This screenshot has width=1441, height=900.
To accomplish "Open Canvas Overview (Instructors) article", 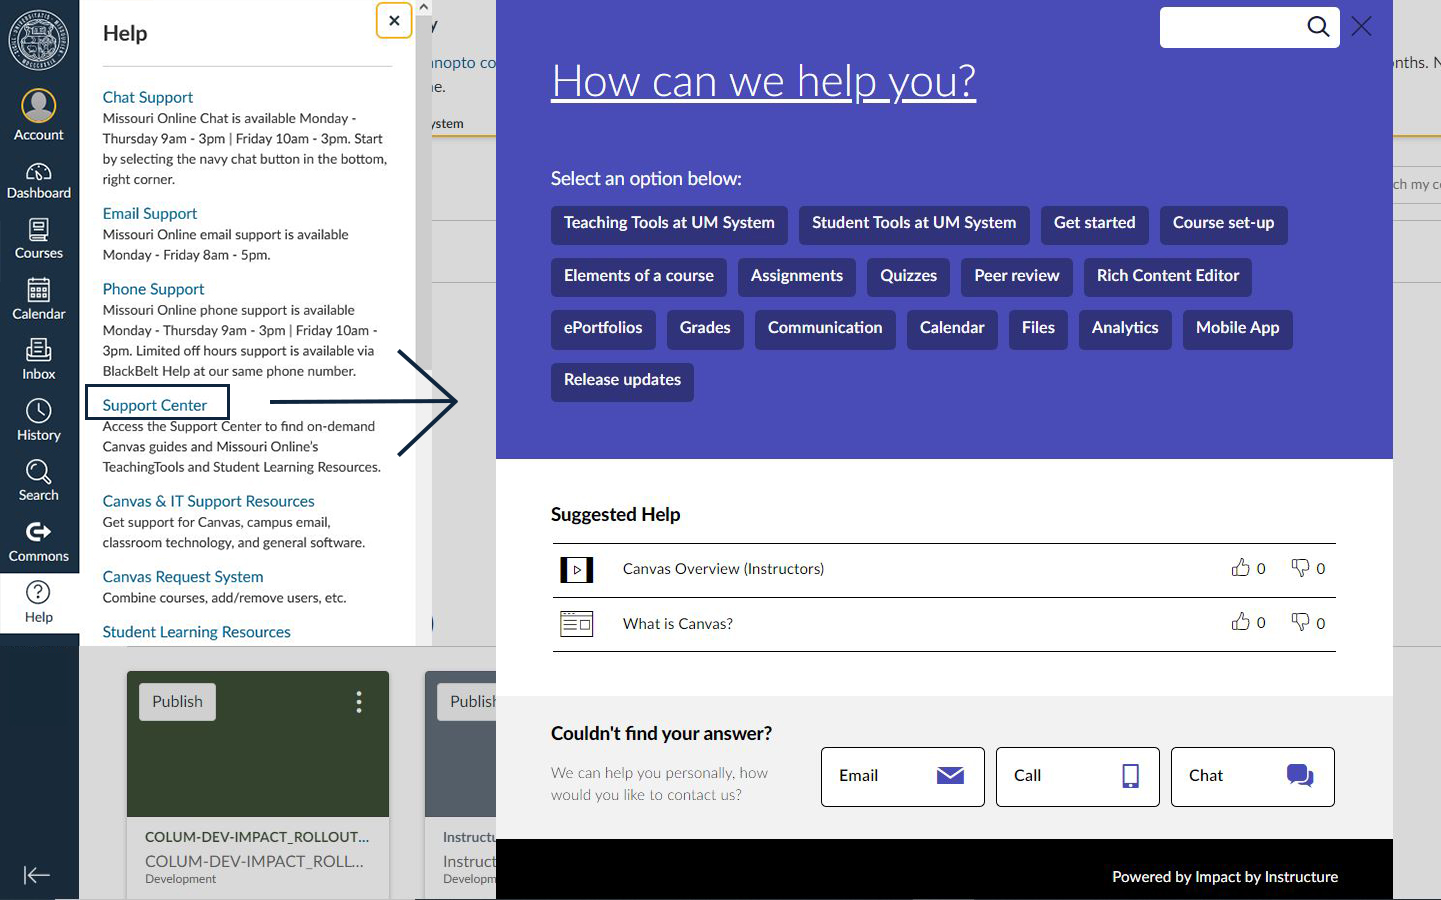I will pyautogui.click(x=723, y=569).
